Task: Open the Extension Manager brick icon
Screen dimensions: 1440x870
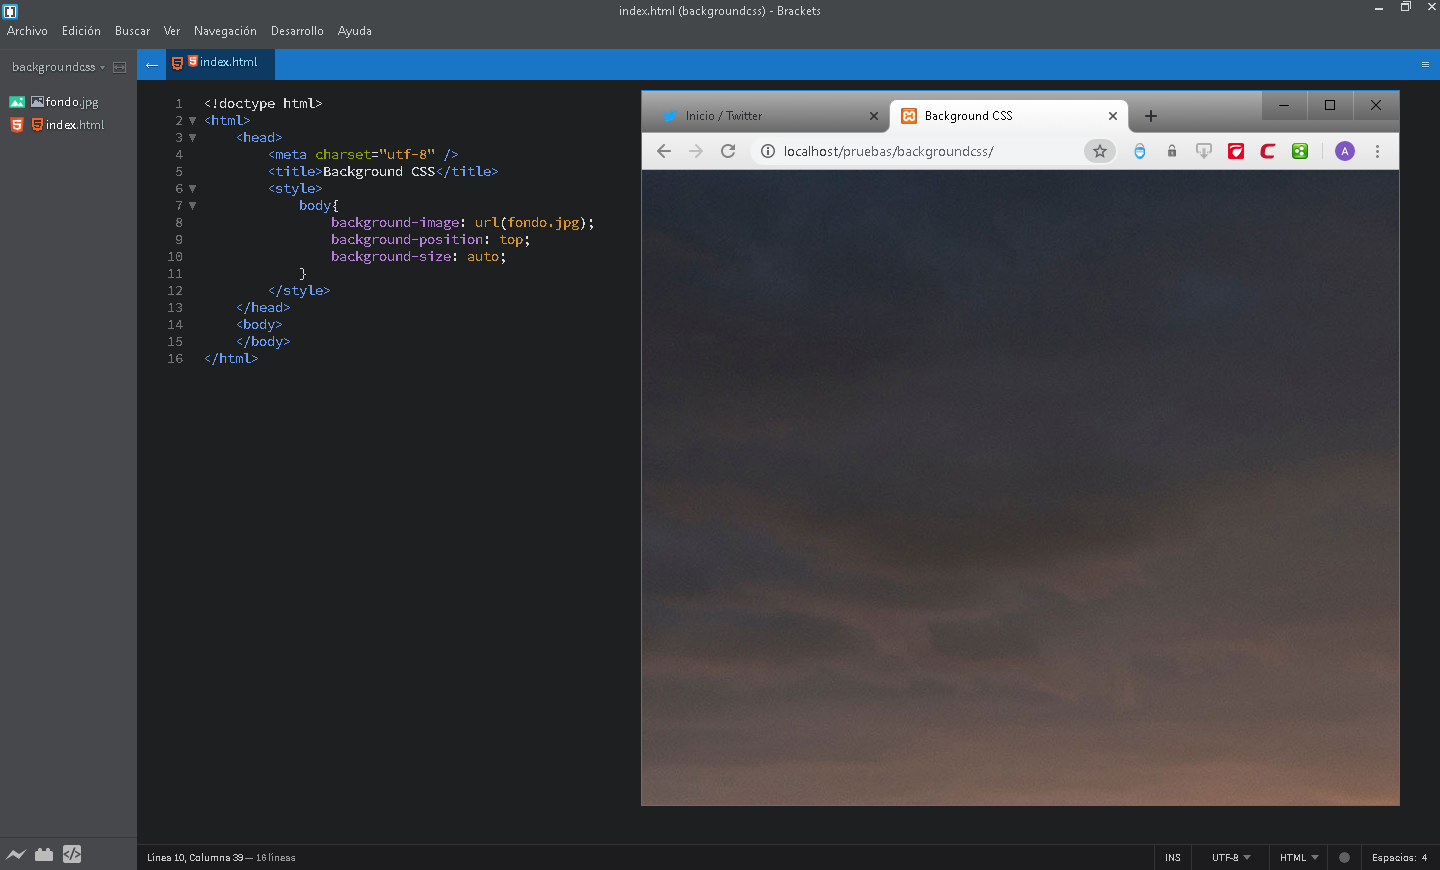Action: click(x=44, y=854)
